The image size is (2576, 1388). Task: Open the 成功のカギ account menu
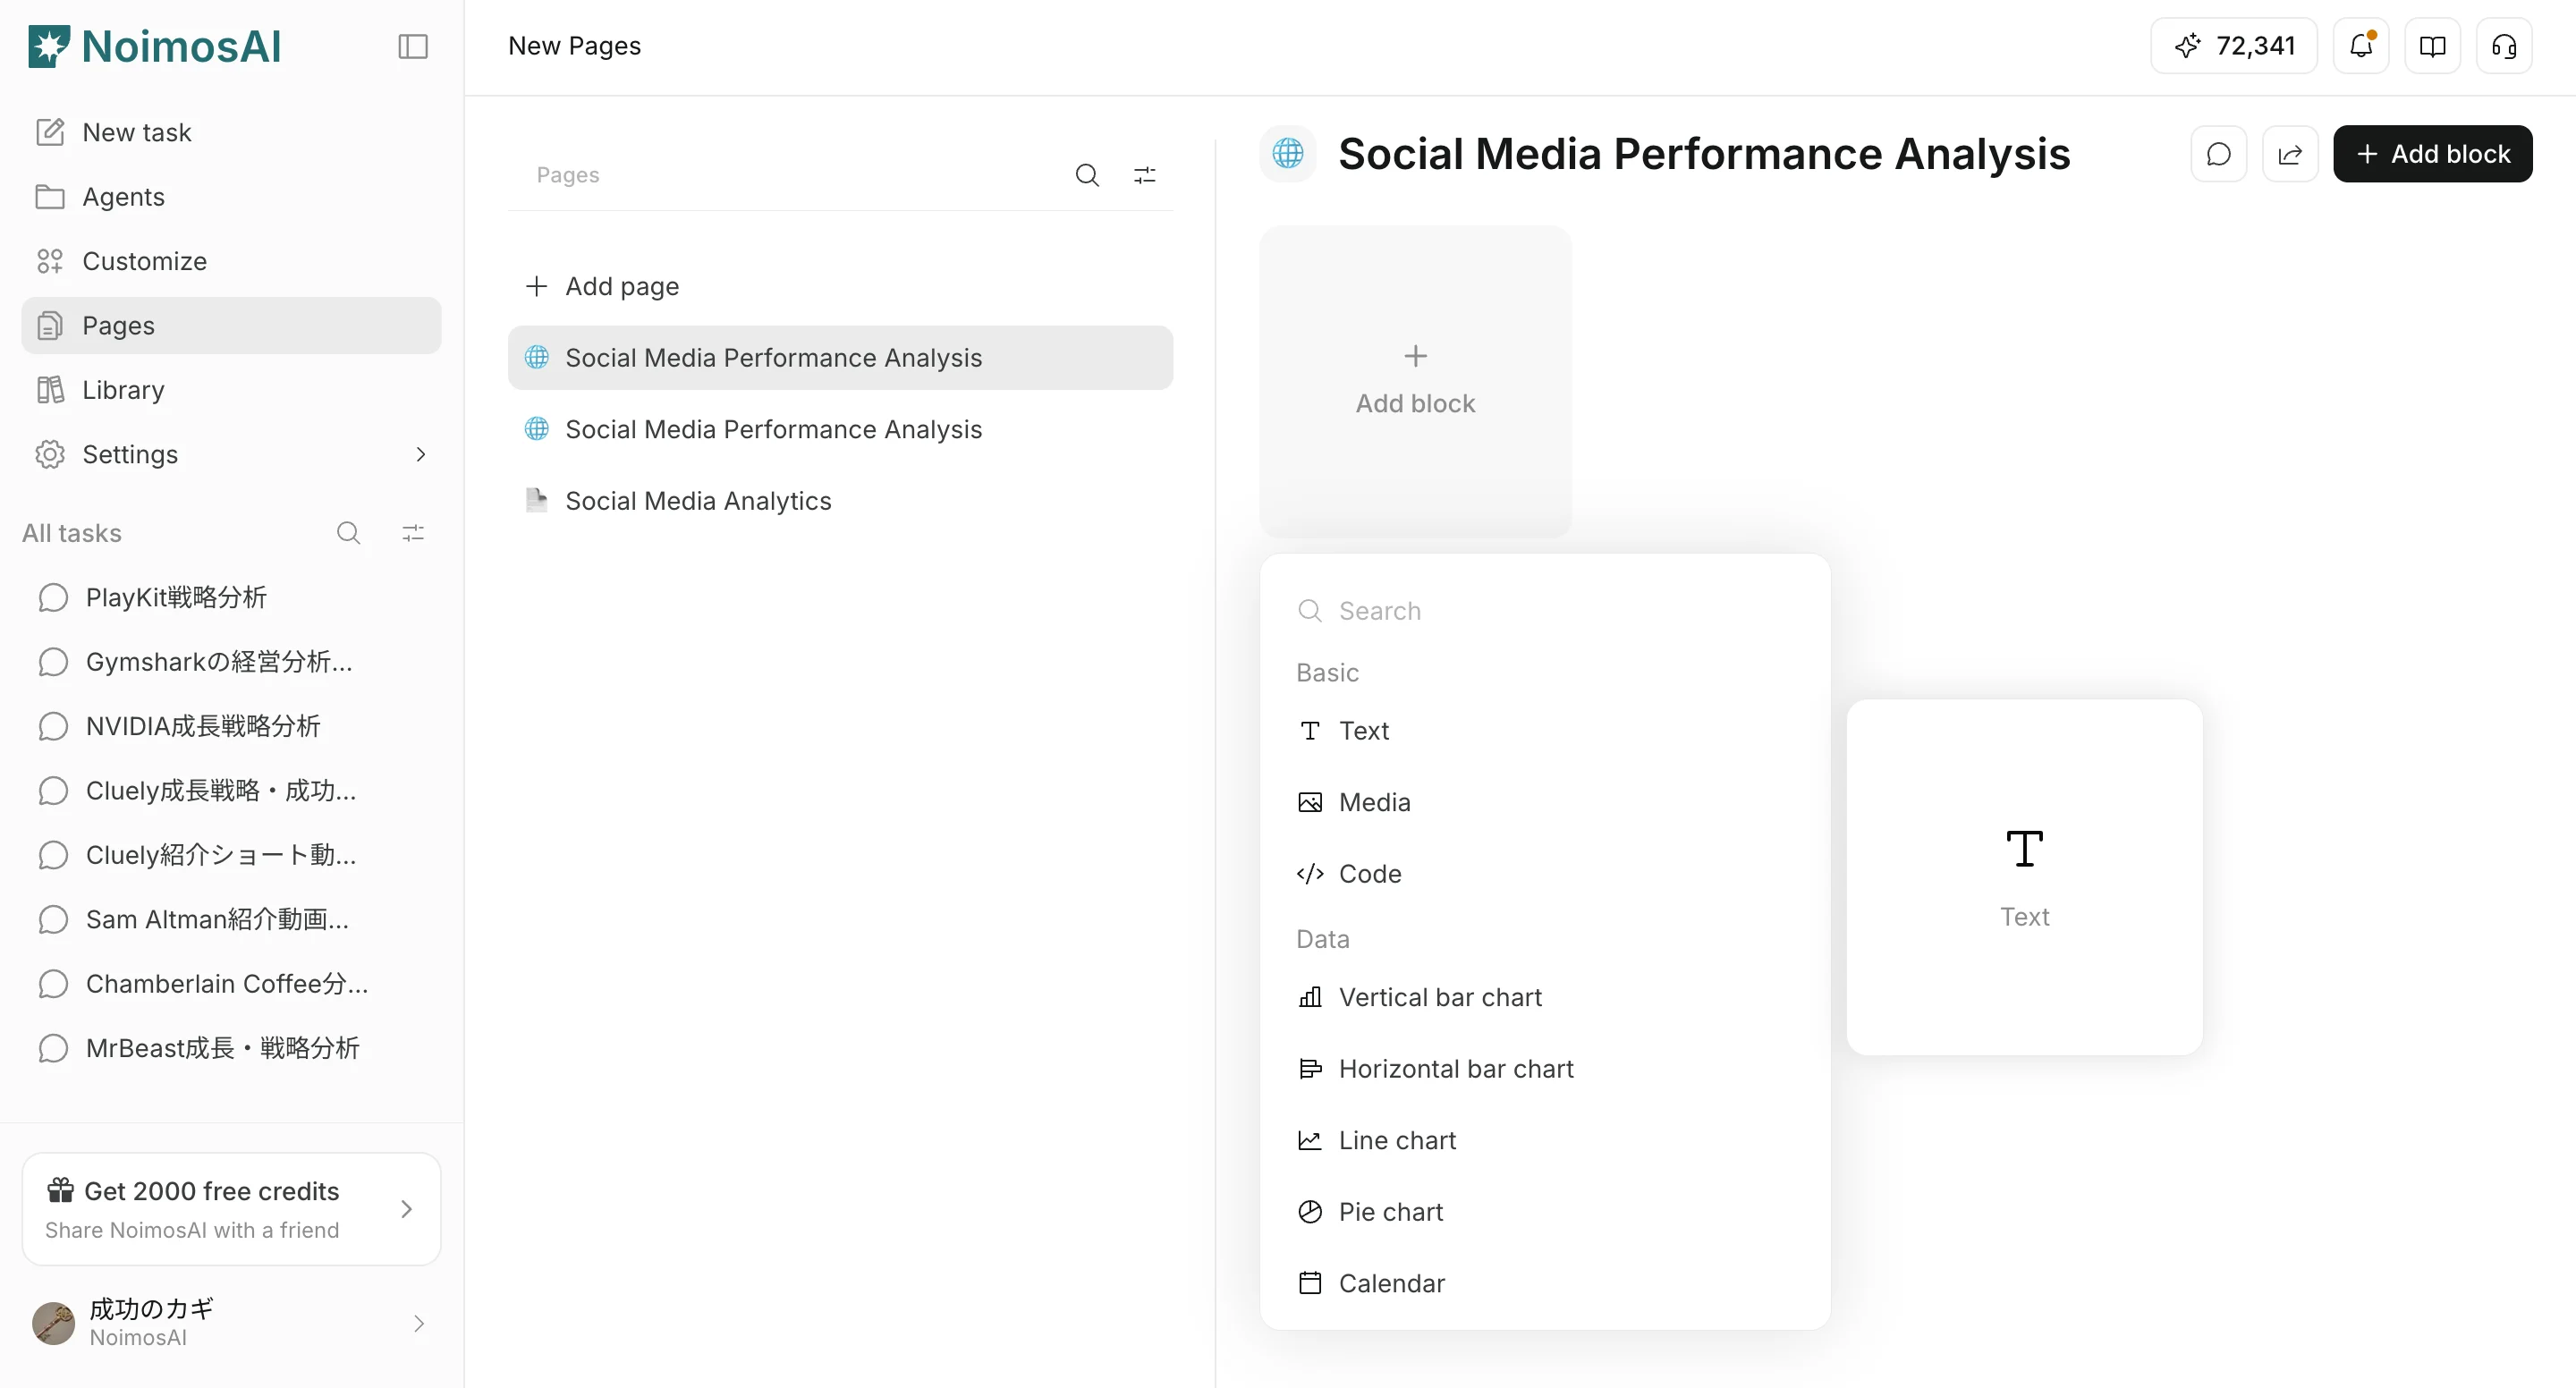click(232, 1323)
